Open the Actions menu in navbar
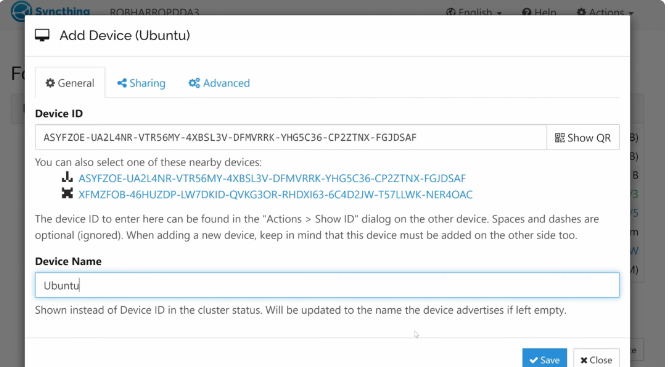 (x=605, y=12)
